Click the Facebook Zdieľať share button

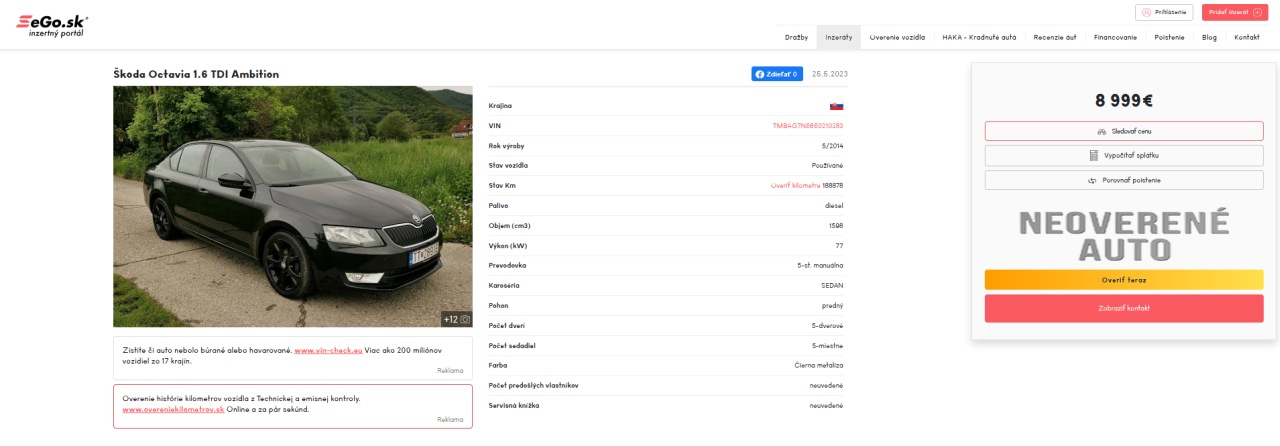click(777, 74)
